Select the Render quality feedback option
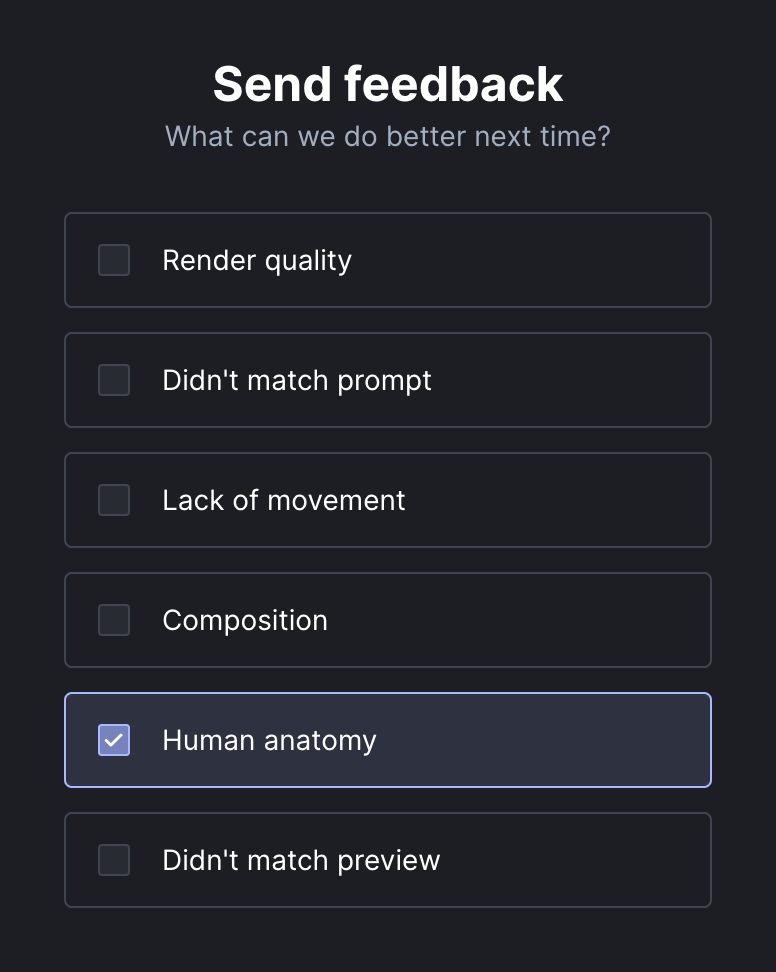 [388, 260]
